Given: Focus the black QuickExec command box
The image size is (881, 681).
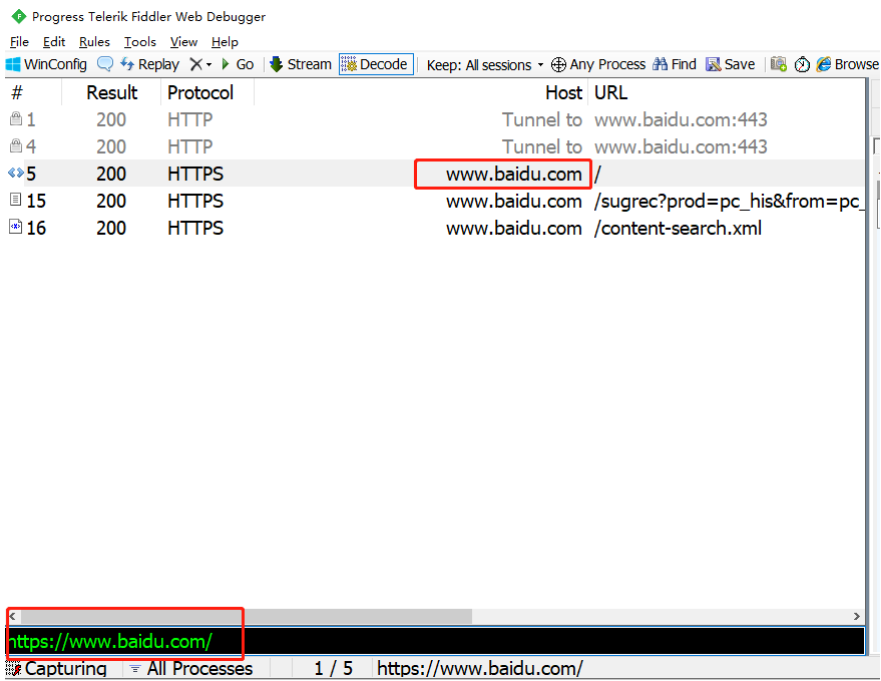Looking at the screenshot, I should pos(435,641).
